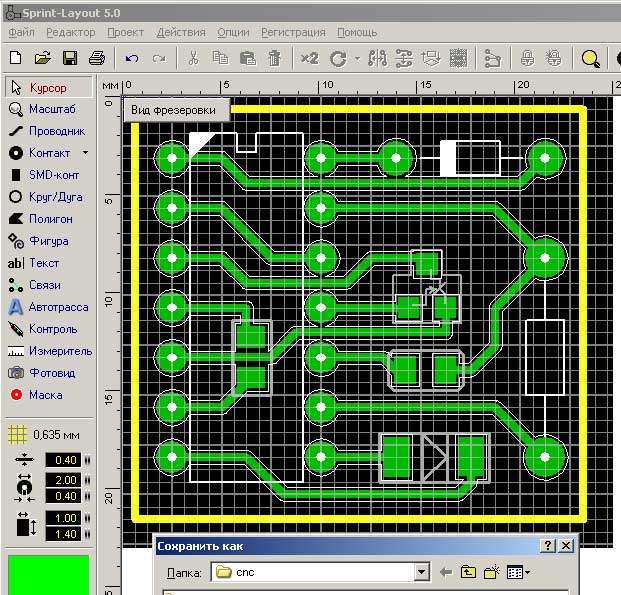621x595 pixels.
Task: Click the SMD pad width 1.00 field
Action: point(63,518)
